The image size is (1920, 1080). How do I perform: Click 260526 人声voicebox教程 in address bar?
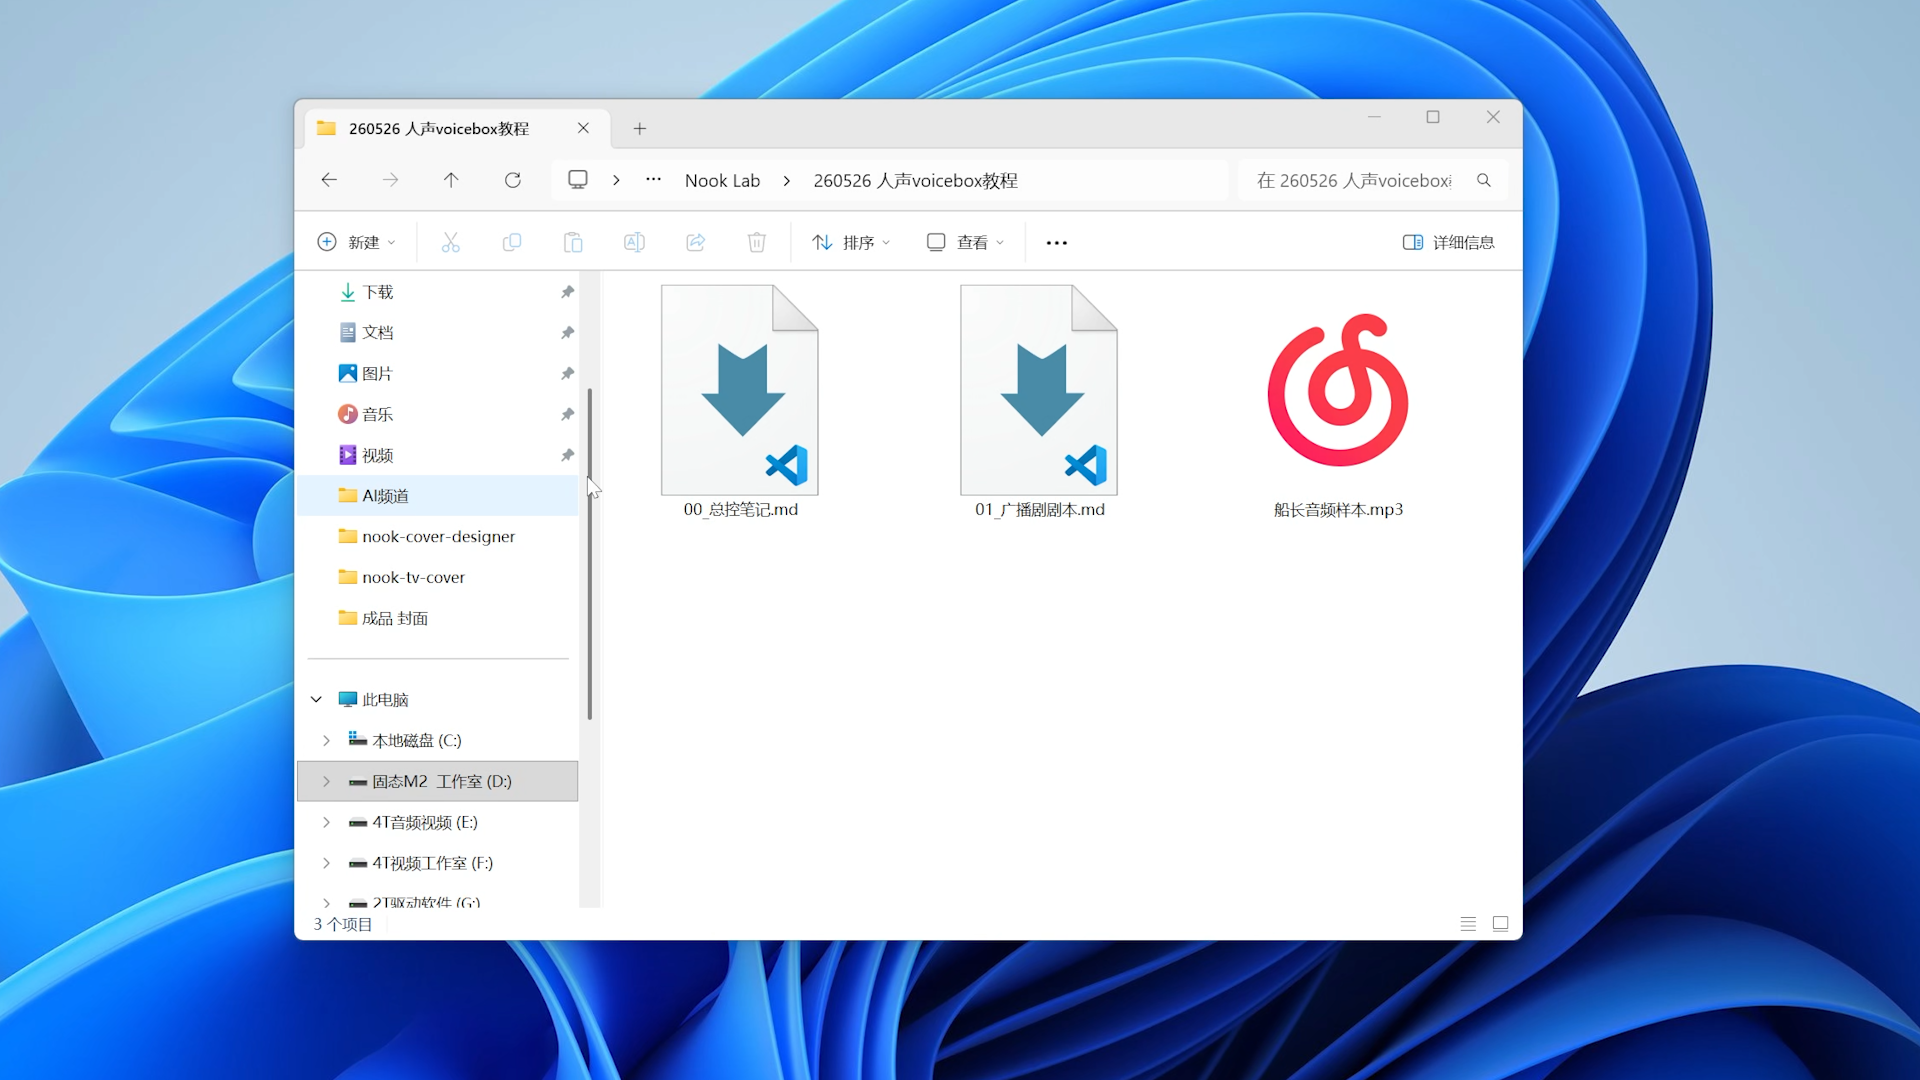pos(915,180)
